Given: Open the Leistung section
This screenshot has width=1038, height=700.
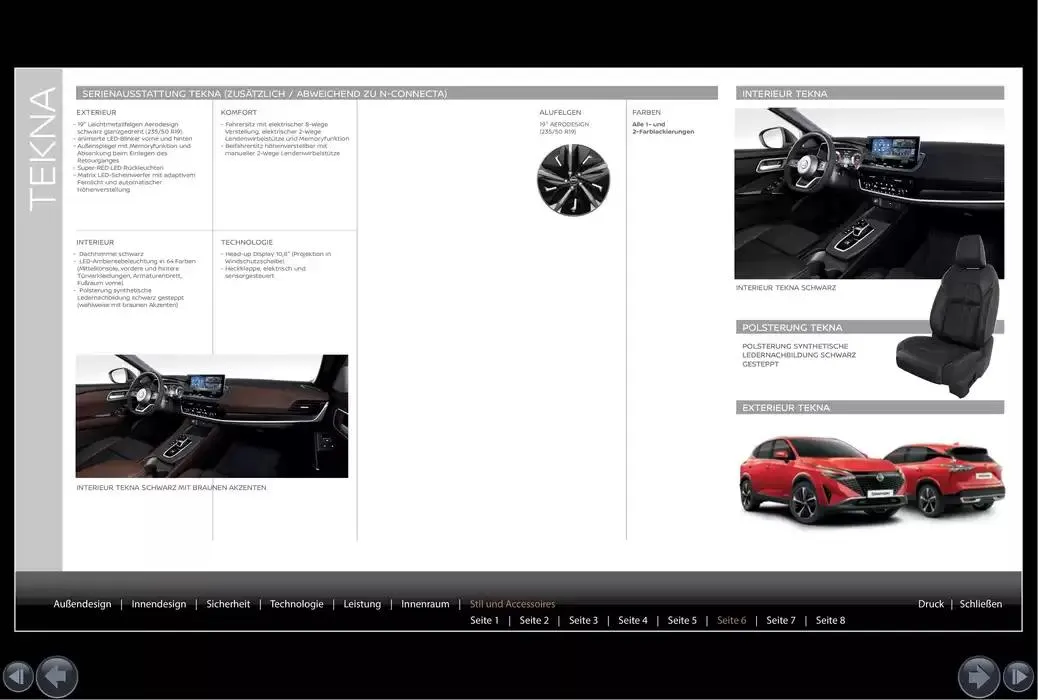Looking at the screenshot, I should tap(362, 604).
